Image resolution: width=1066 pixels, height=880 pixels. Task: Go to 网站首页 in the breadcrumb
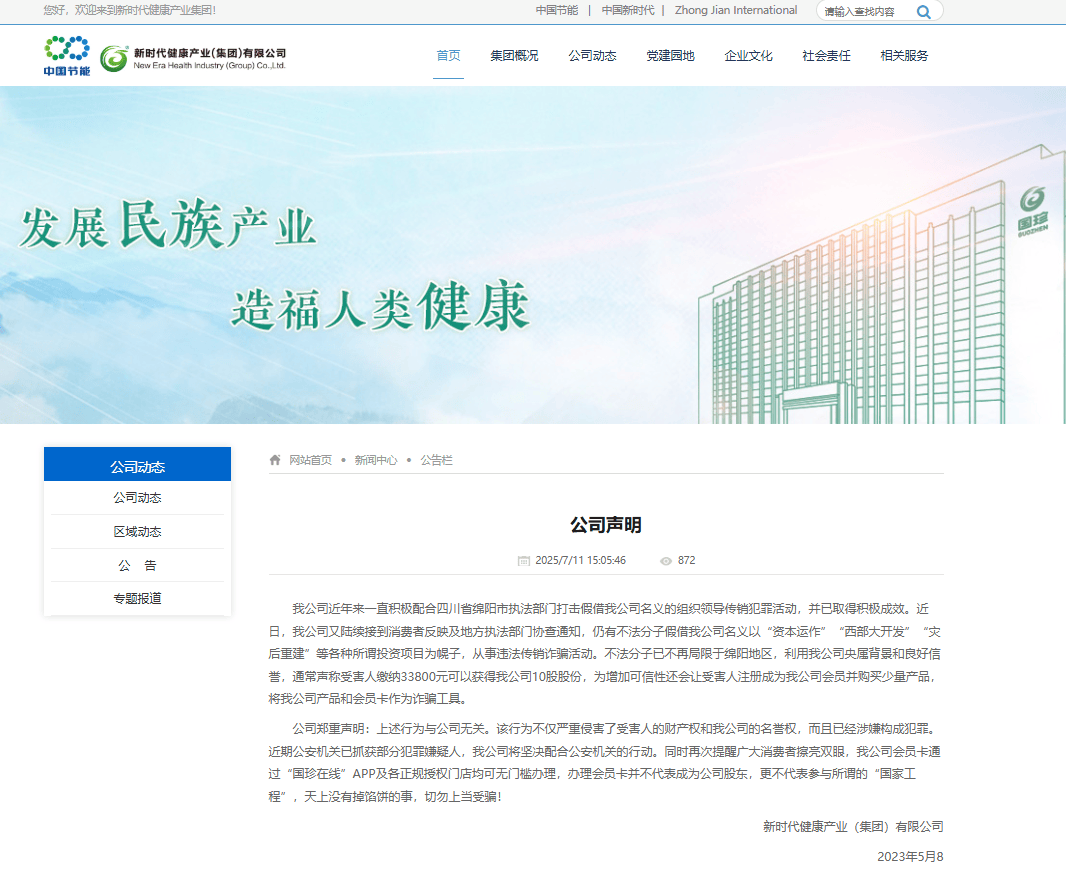click(x=311, y=460)
